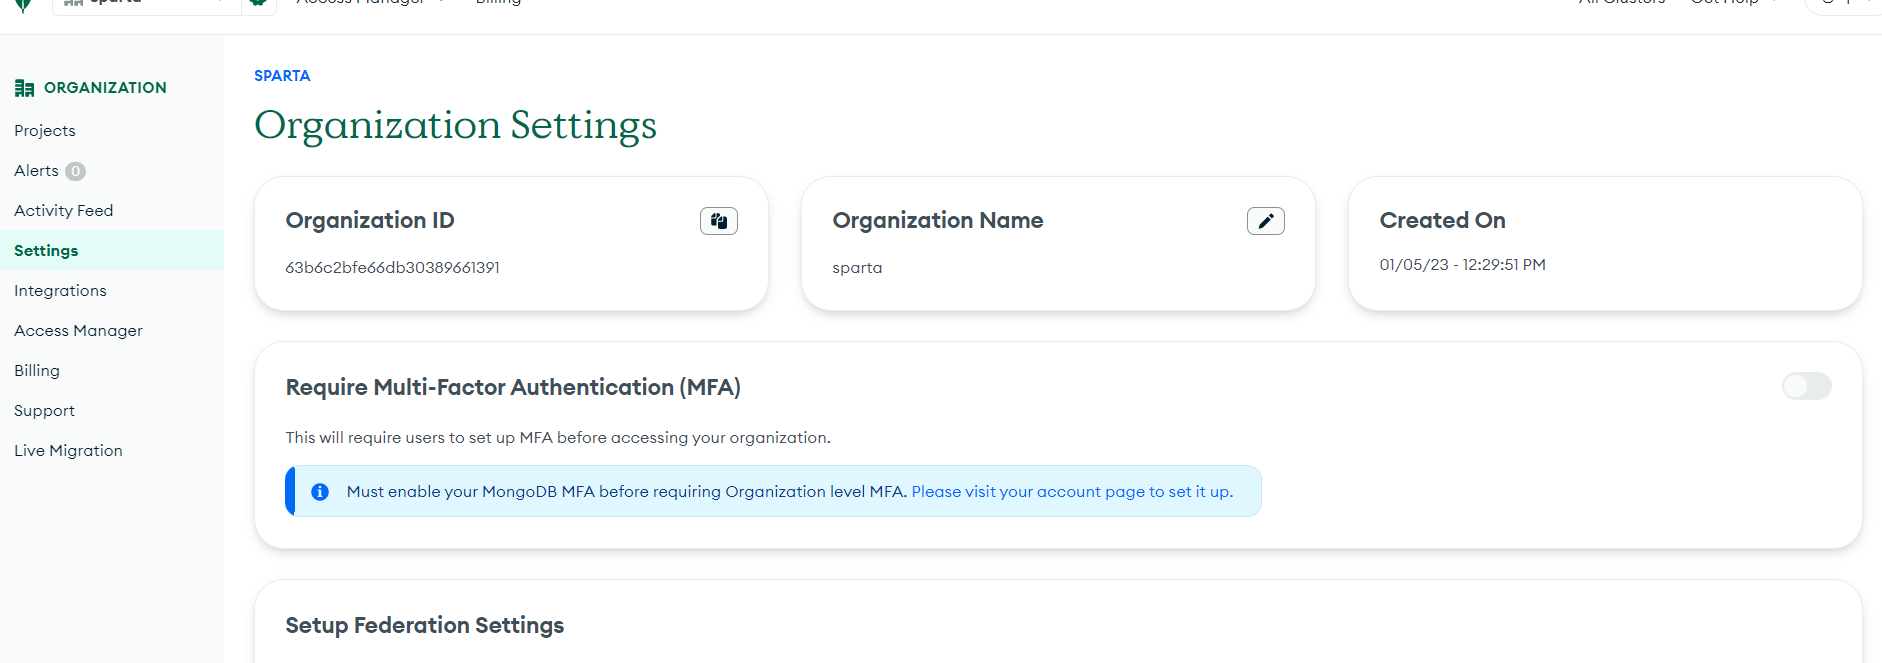Click the info icon in MFA notice
The width and height of the screenshot is (1882, 663).
320,492
